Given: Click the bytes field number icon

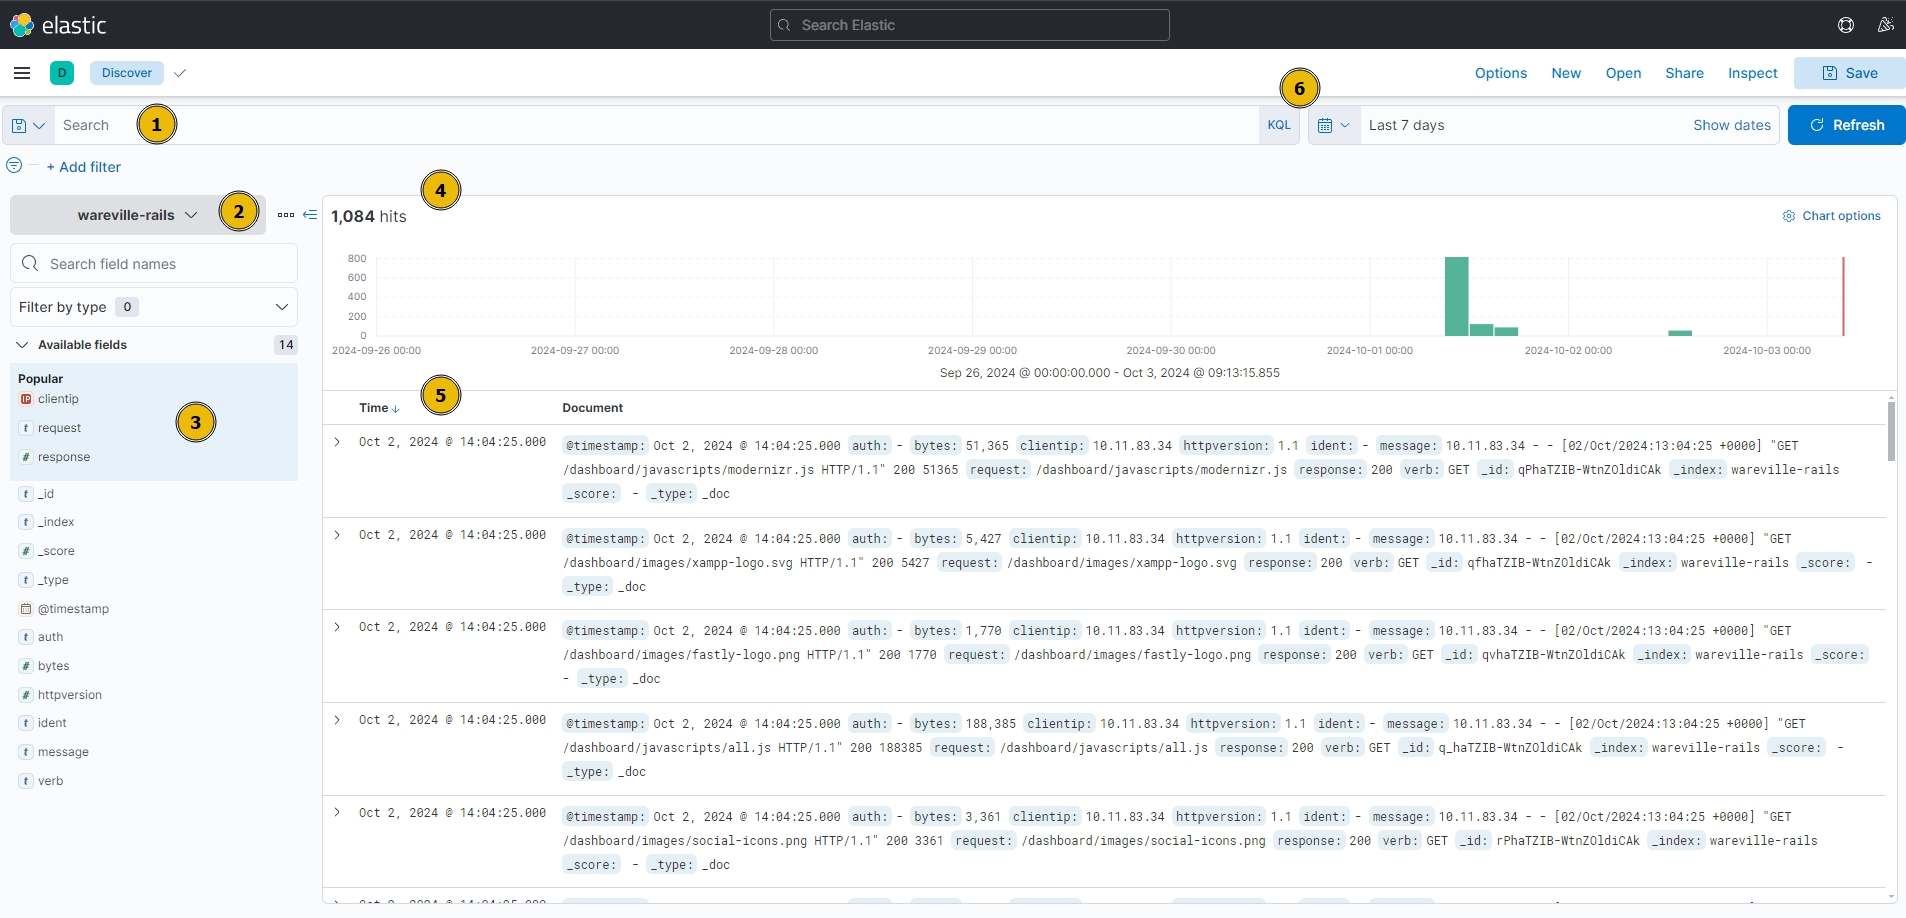Looking at the screenshot, I should pos(26,666).
